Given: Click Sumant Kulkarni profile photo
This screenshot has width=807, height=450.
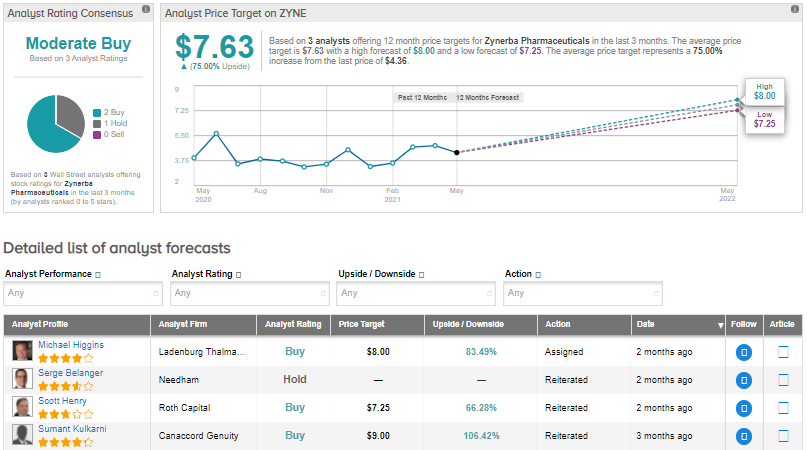Looking at the screenshot, I should click(x=22, y=435).
